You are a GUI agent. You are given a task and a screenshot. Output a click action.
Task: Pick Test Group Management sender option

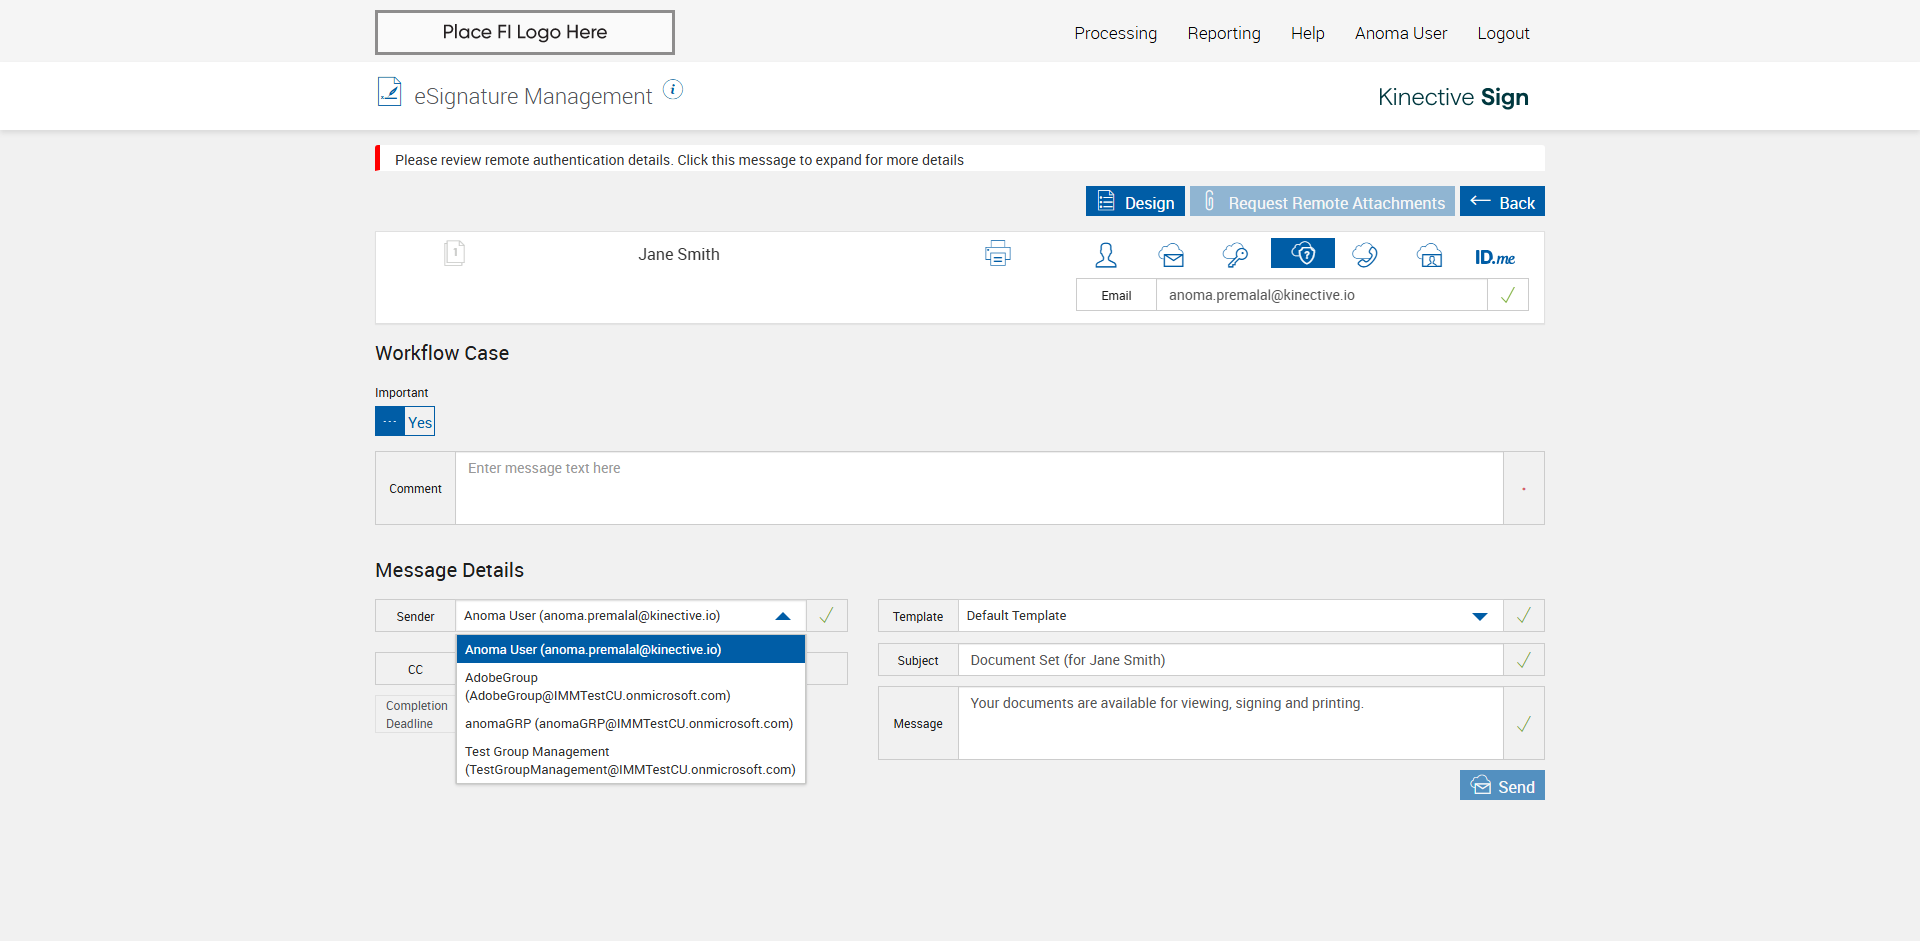(630, 760)
